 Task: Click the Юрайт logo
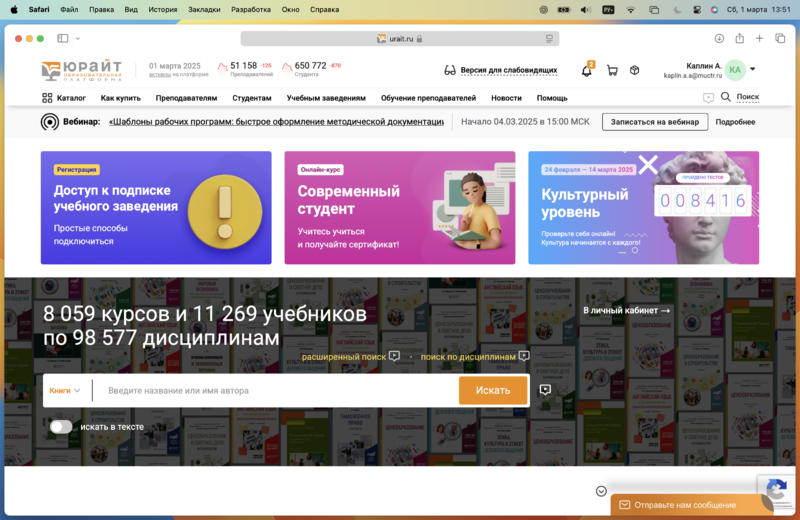click(x=82, y=70)
